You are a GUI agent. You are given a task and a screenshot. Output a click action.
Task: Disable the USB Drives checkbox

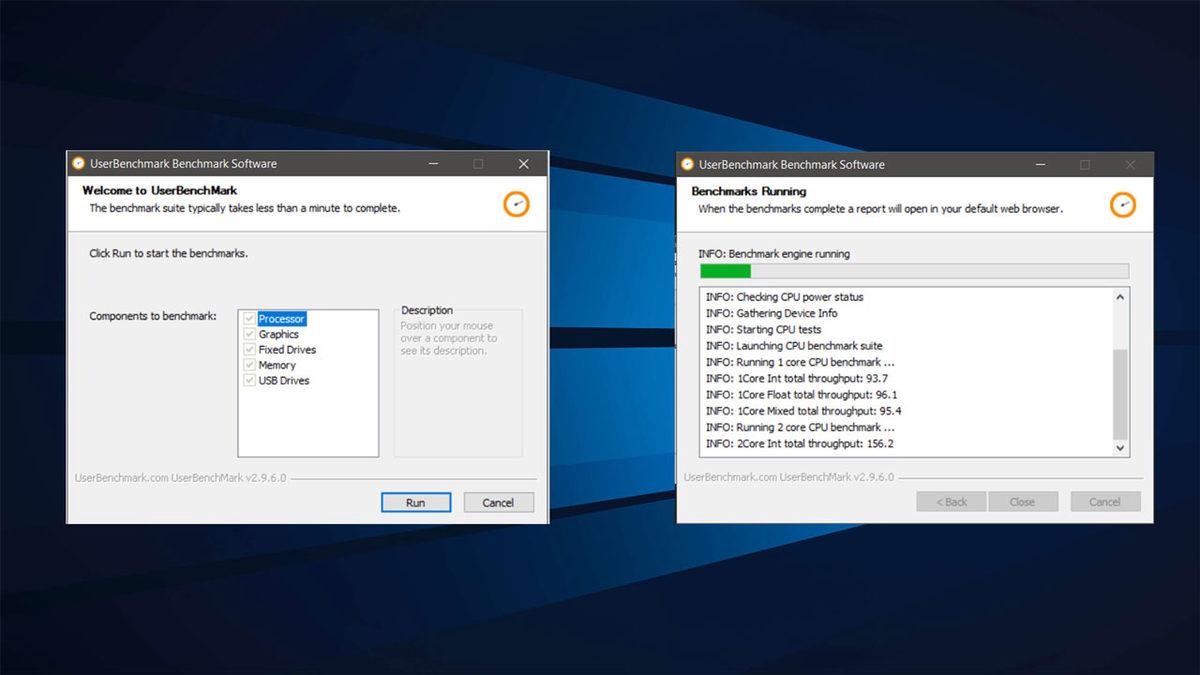pyautogui.click(x=249, y=380)
